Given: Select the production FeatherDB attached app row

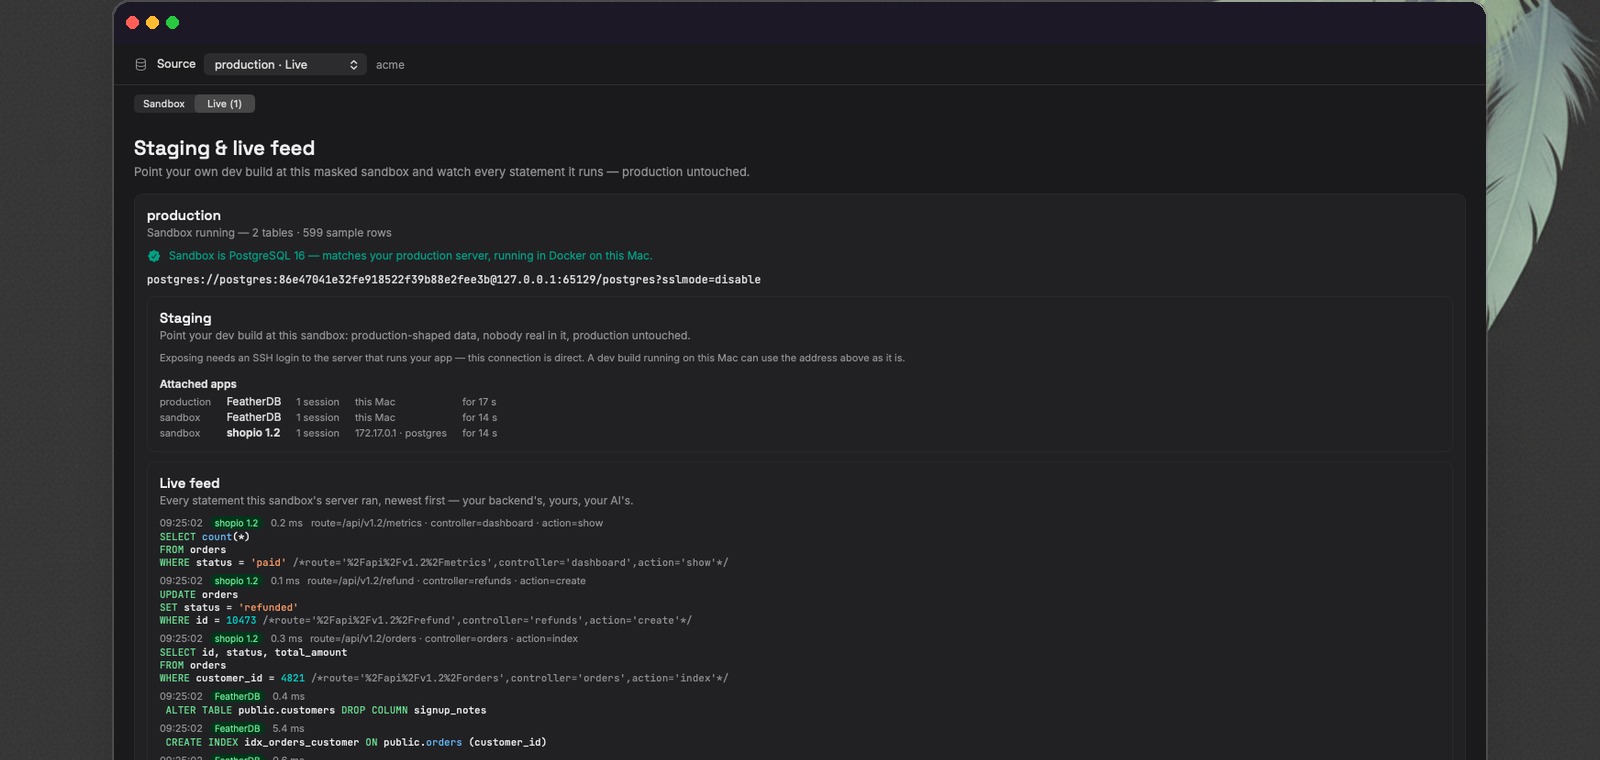Looking at the screenshot, I should pyautogui.click(x=328, y=402).
